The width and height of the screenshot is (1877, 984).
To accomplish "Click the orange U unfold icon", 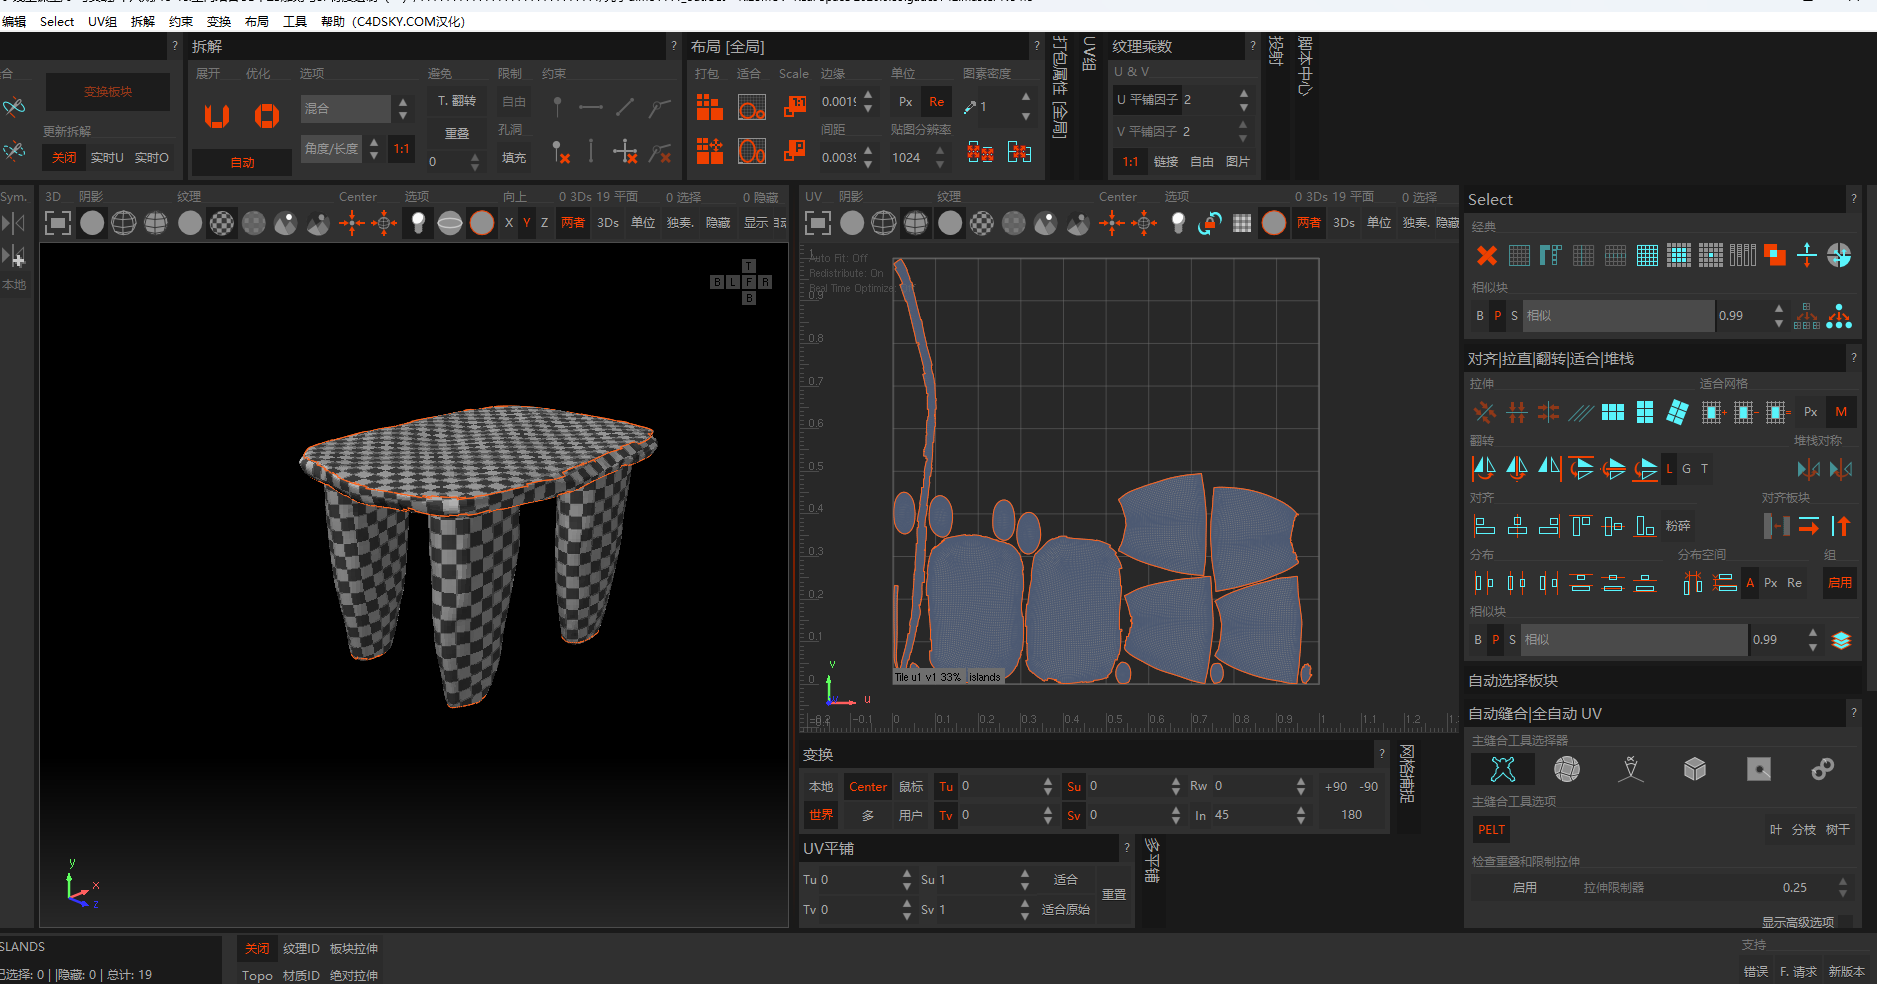I will [x=217, y=116].
